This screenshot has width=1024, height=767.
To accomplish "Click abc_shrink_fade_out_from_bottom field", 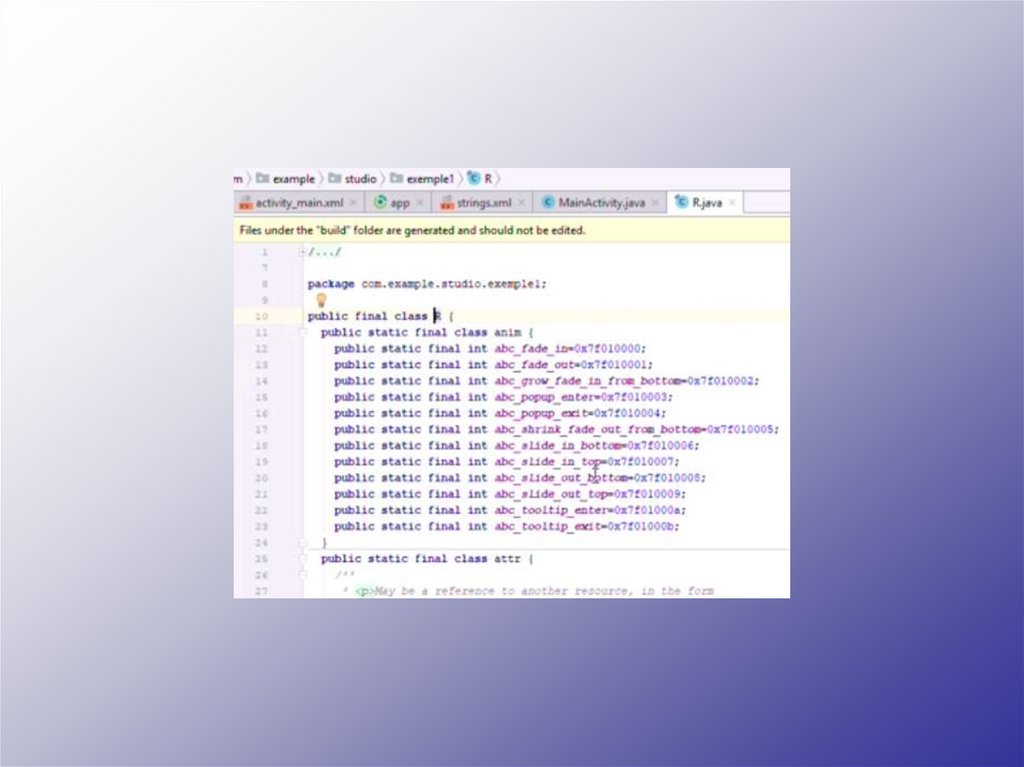I will click(x=598, y=429).
